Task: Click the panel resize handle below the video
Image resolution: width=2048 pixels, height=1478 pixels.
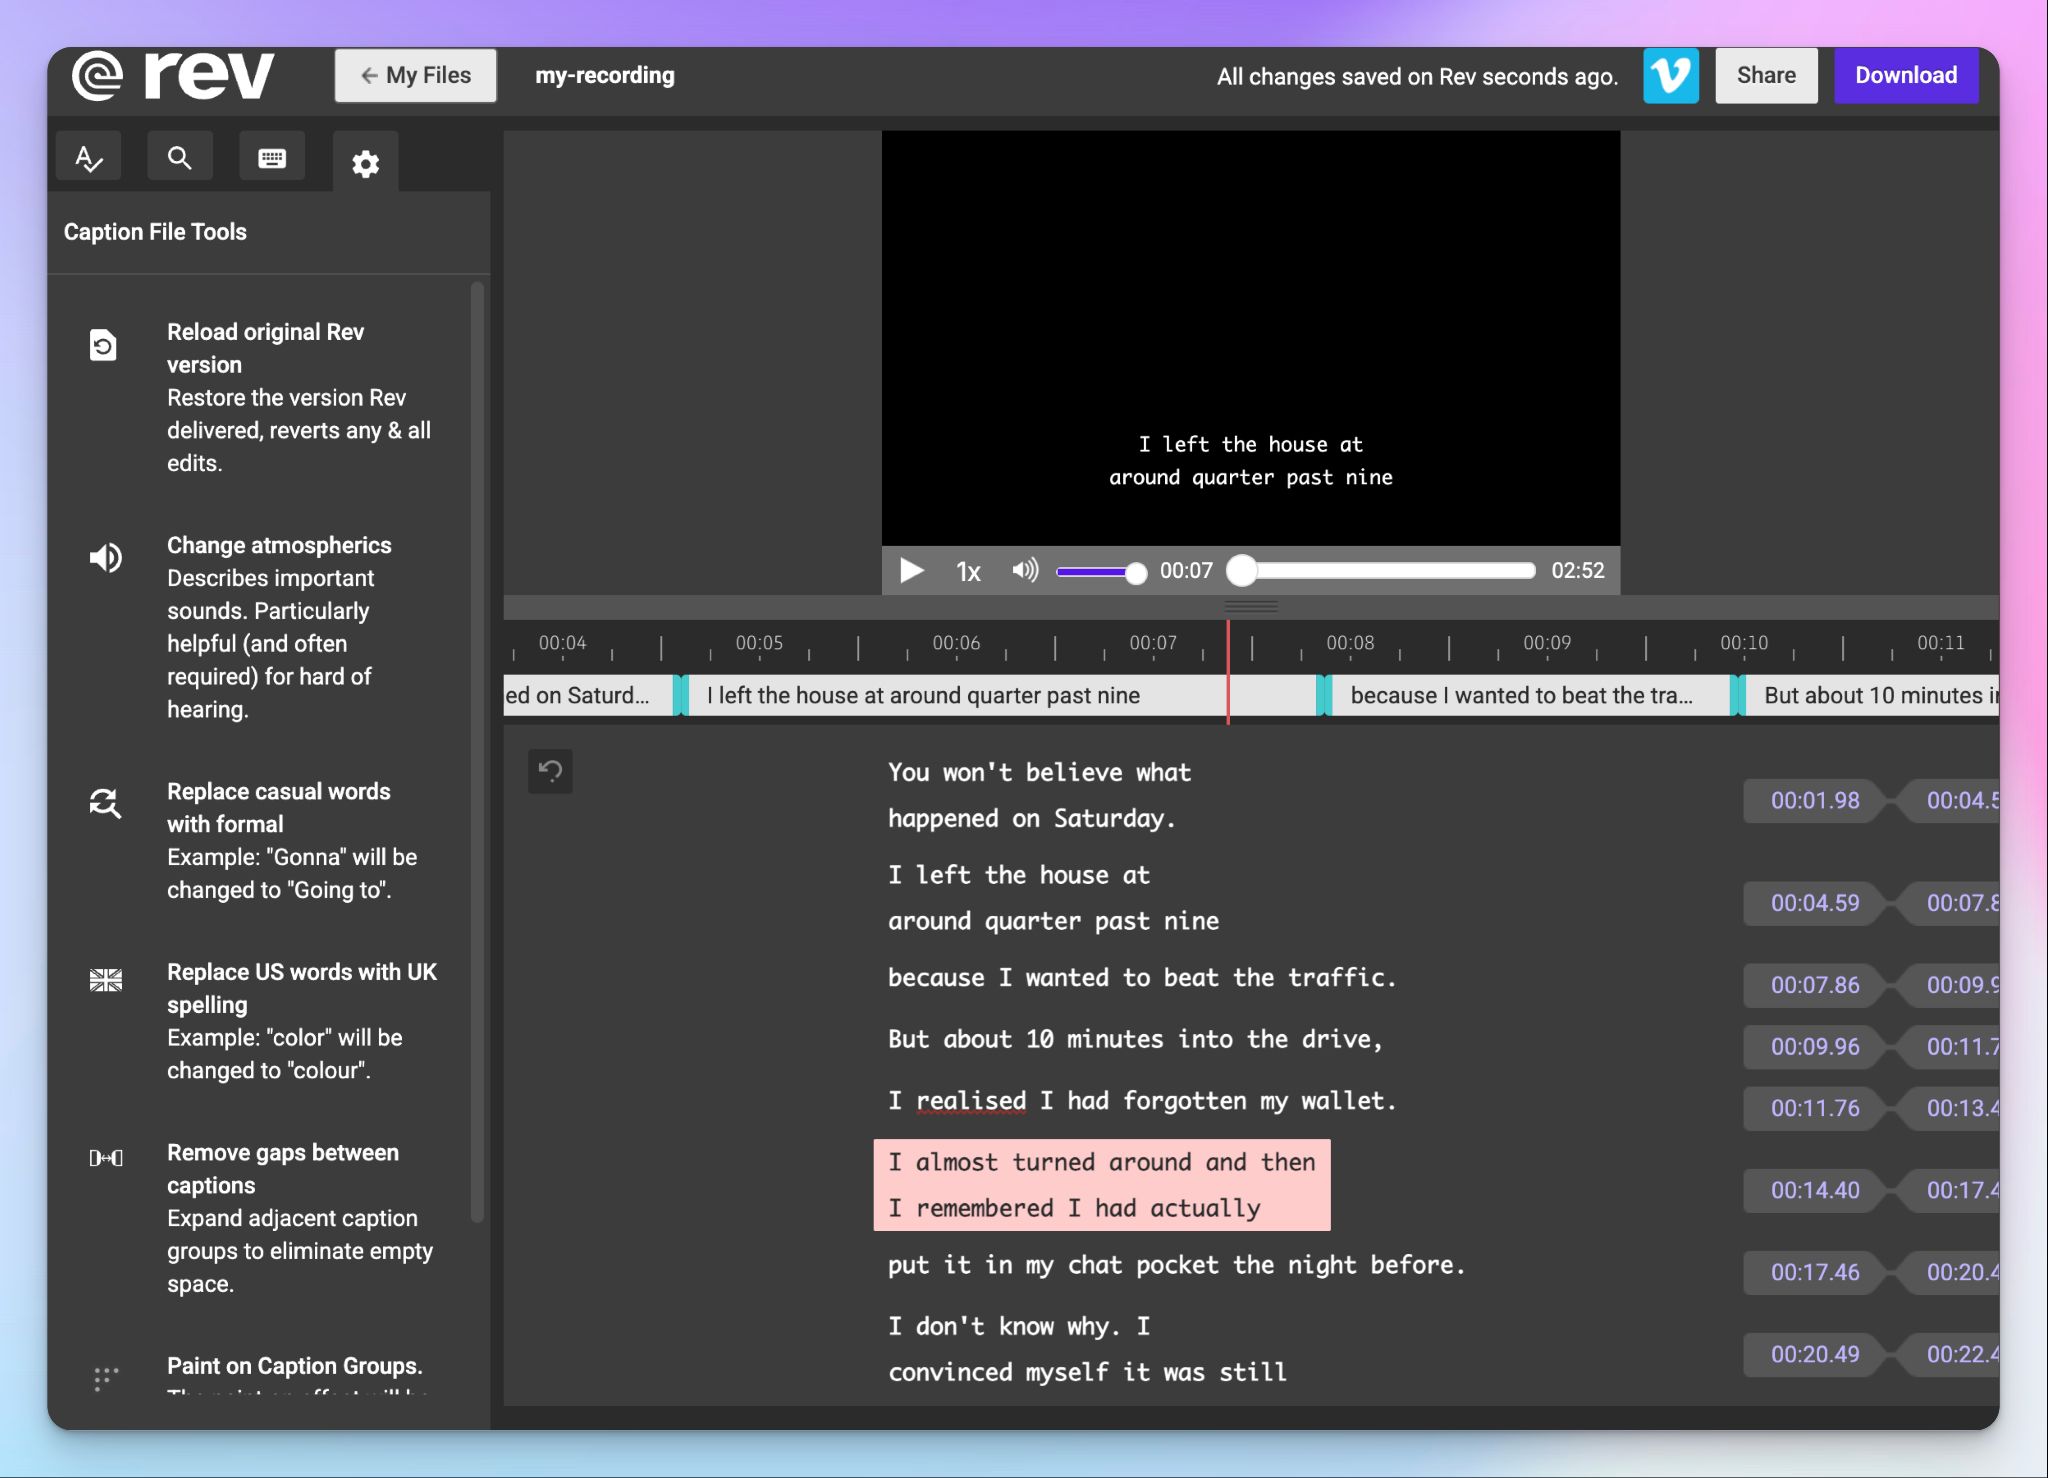Action: 1251,607
